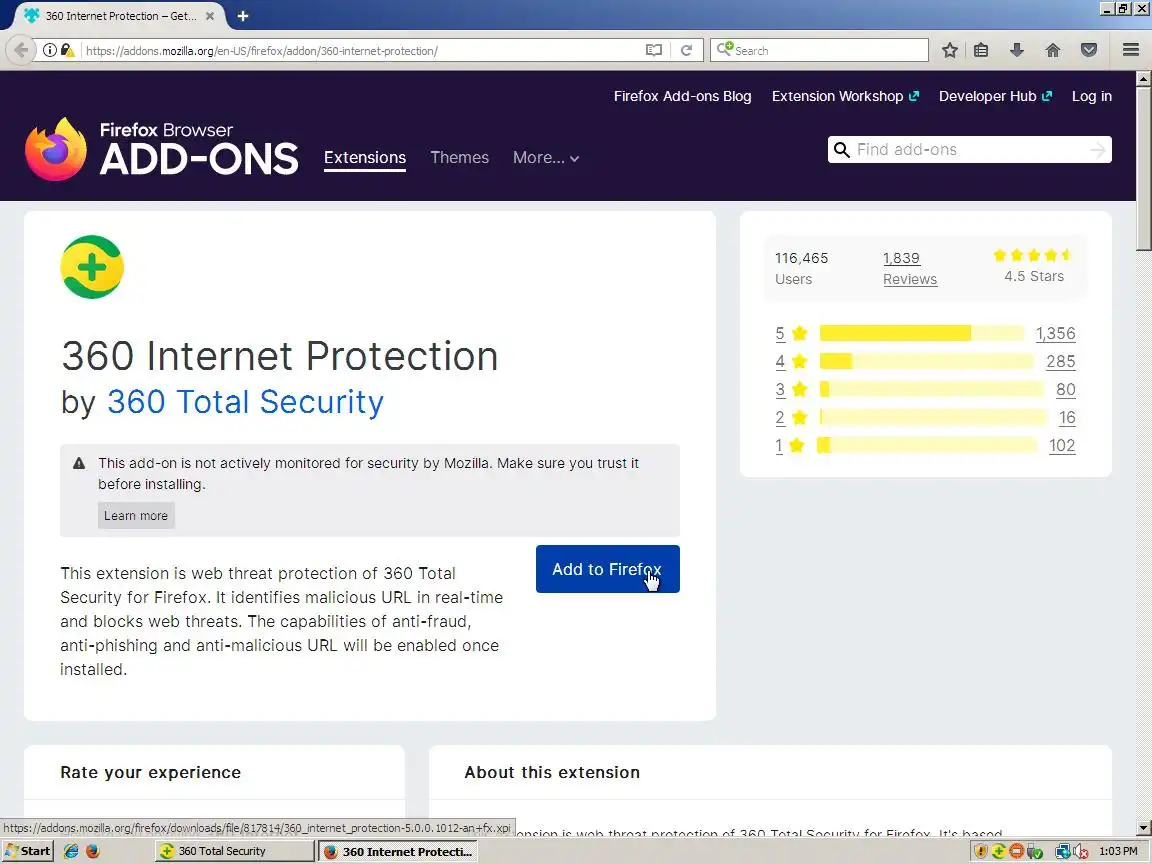Click the page vertical scrollbar down arrow
Viewport: 1152px width, 864px height.
point(1144,828)
